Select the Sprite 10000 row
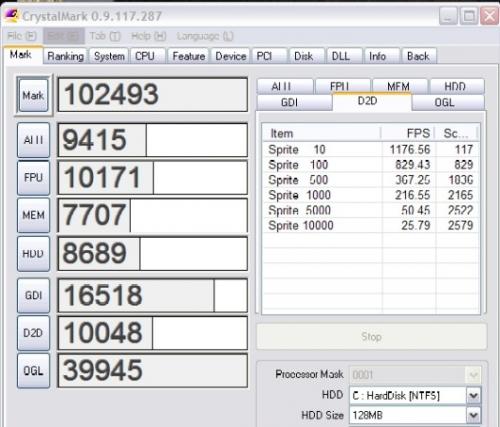 tap(371, 225)
